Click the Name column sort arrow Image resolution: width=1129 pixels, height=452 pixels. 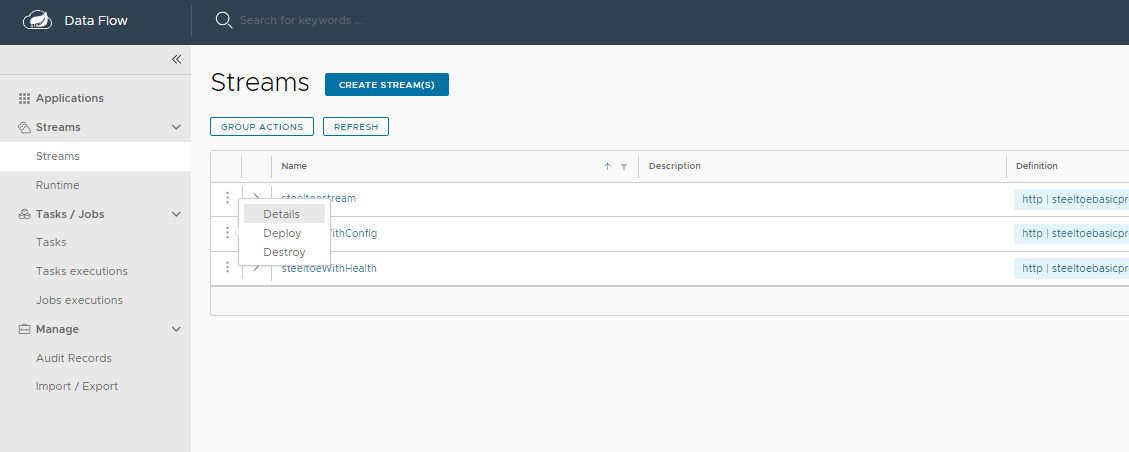click(607, 167)
